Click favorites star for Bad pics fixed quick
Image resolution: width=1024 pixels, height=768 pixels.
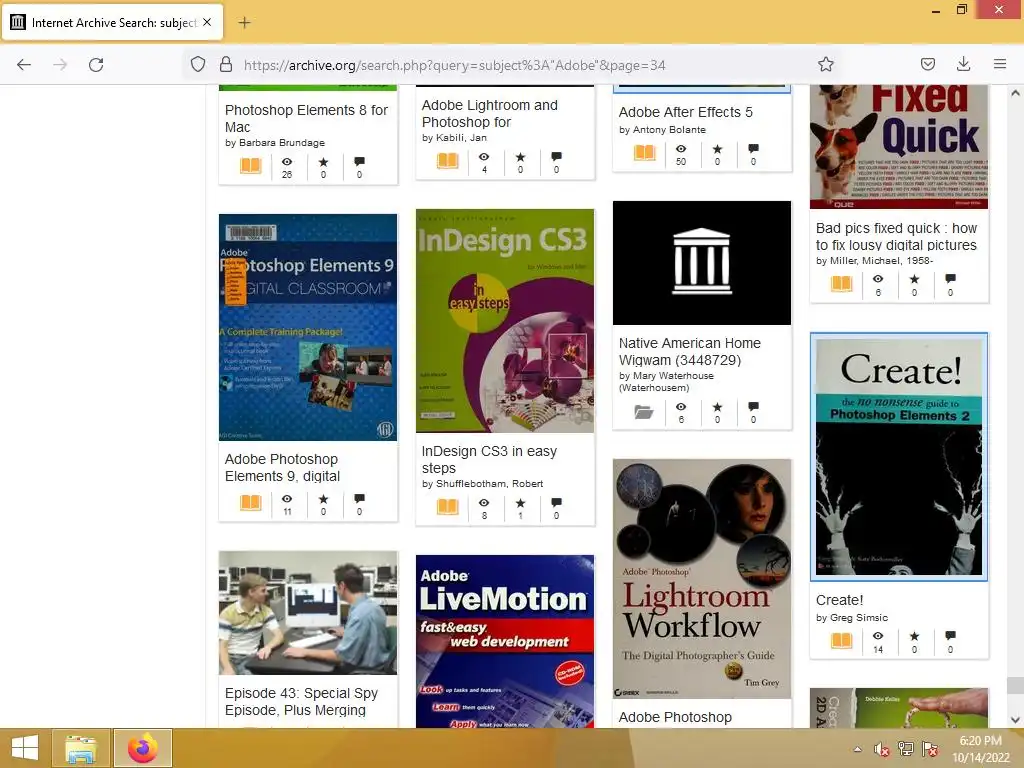pyautogui.click(x=914, y=279)
